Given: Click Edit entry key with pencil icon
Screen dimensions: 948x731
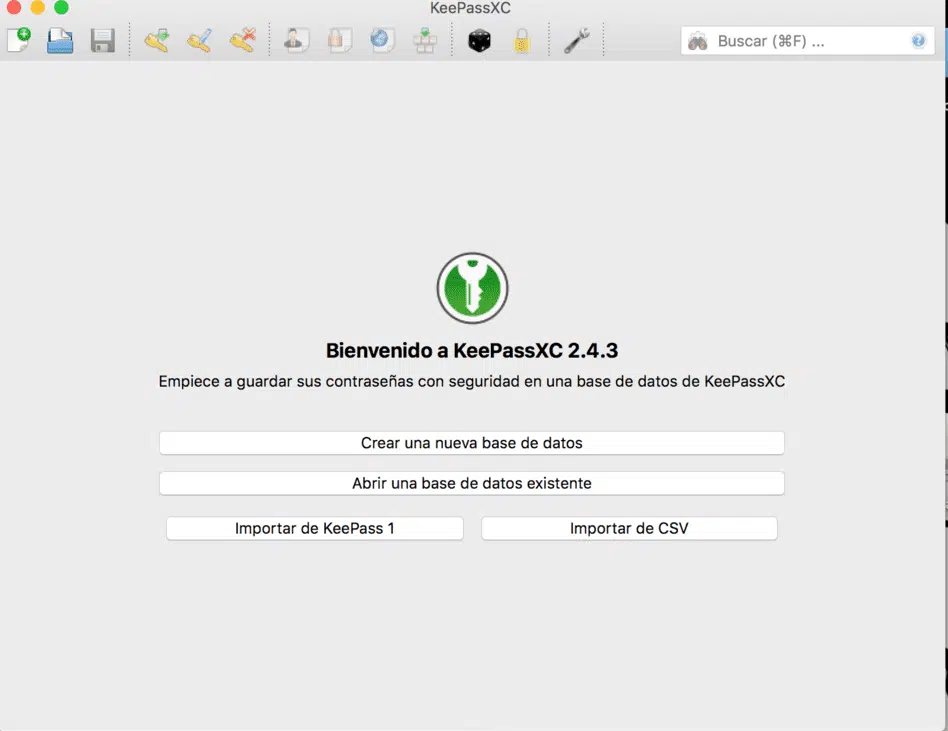Looking at the screenshot, I should point(200,41).
